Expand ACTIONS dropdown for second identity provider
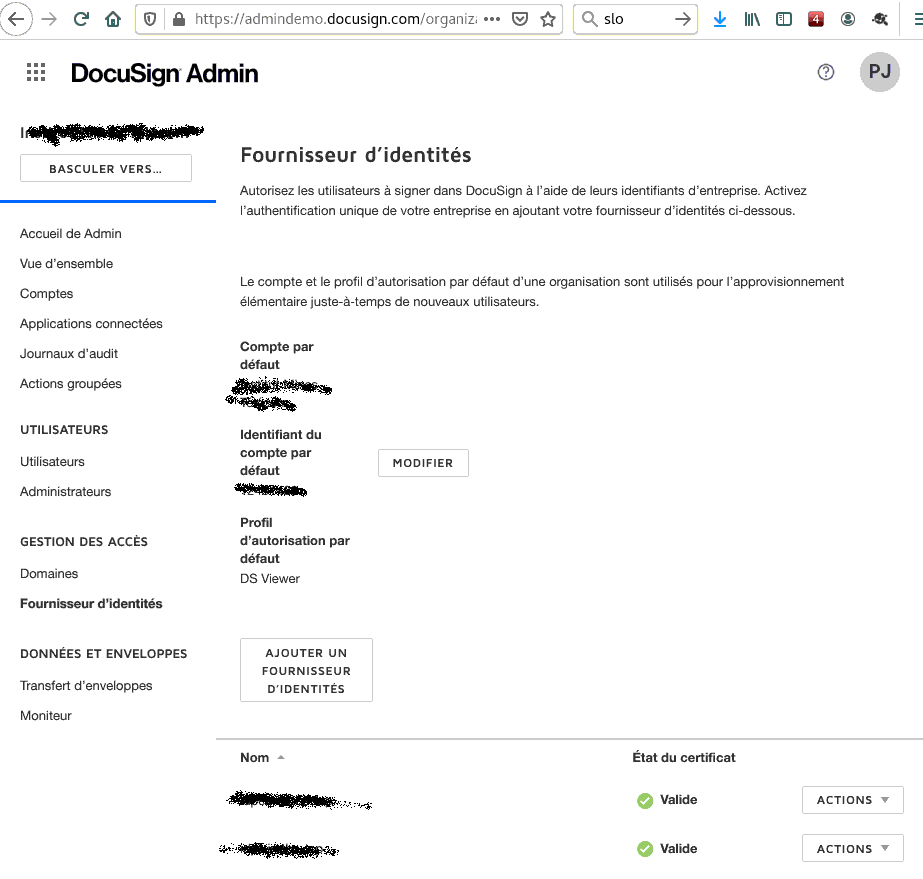This screenshot has height=879, width=923. (852, 849)
